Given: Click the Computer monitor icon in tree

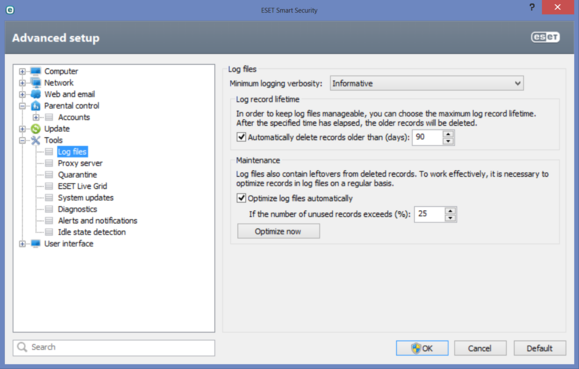Looking at the screenshot, I should [35, 71].
